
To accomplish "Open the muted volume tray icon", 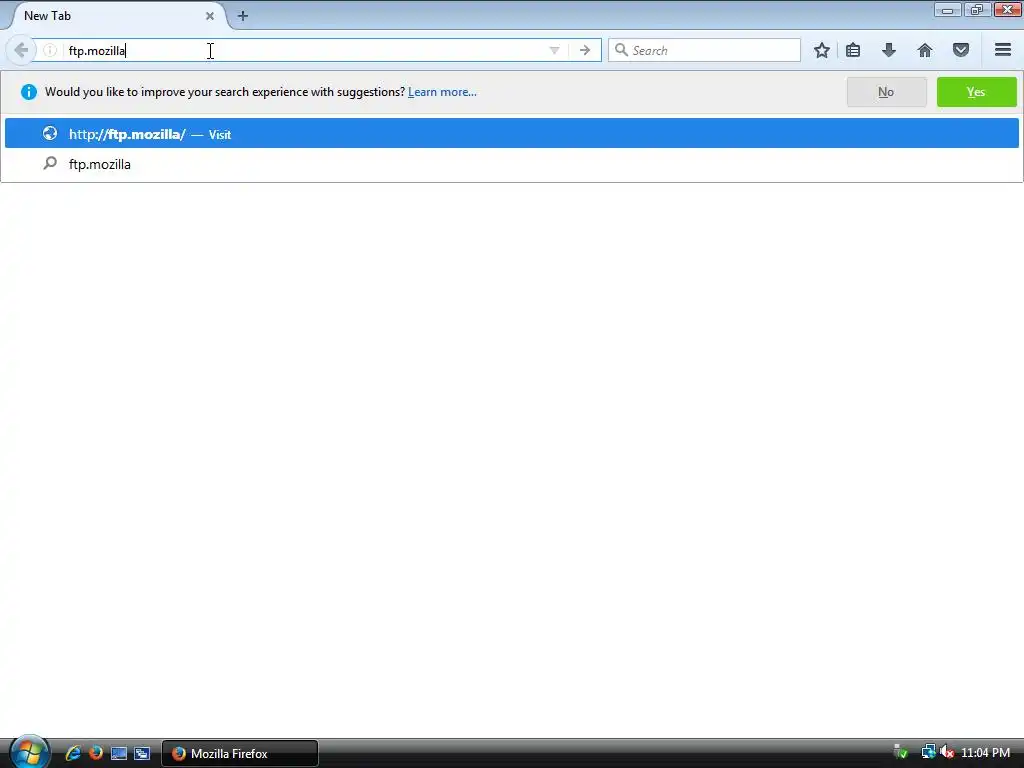I will [x=946, y=752].
